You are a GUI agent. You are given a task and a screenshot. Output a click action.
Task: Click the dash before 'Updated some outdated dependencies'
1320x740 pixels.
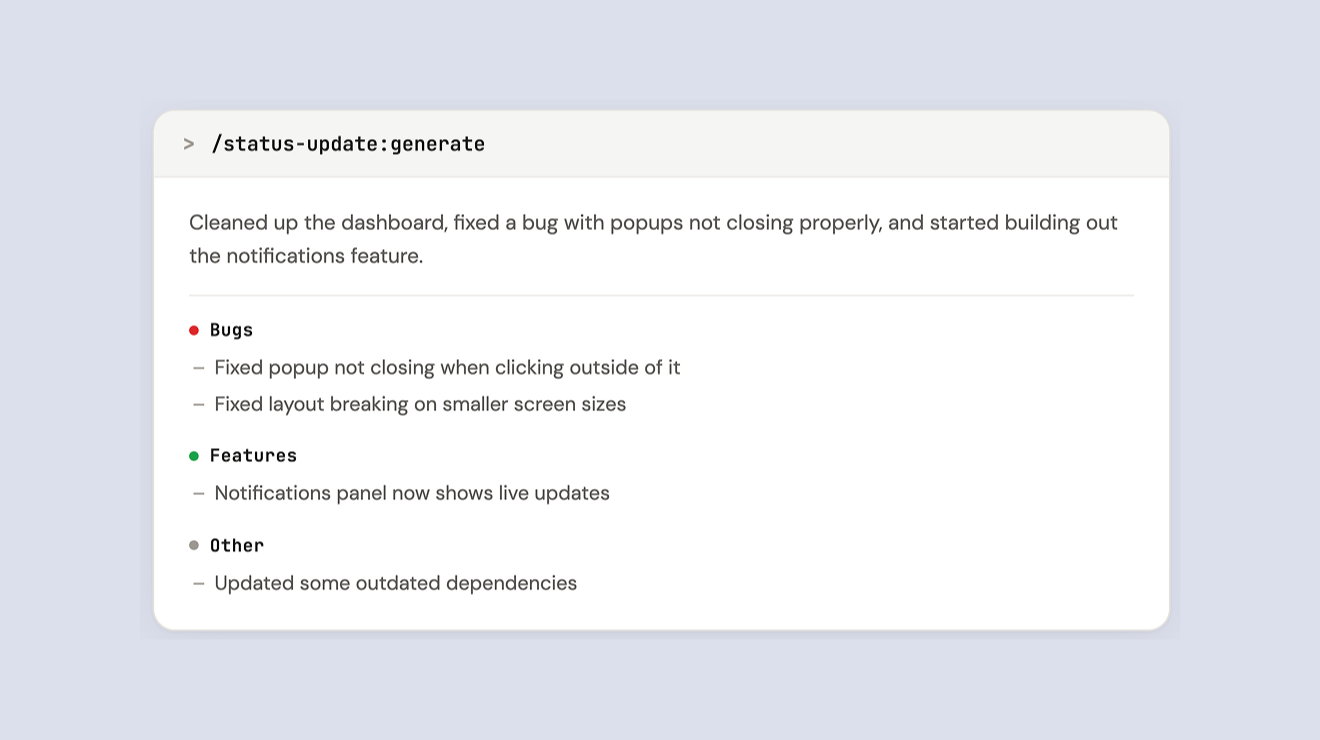[x=199, y=584]
